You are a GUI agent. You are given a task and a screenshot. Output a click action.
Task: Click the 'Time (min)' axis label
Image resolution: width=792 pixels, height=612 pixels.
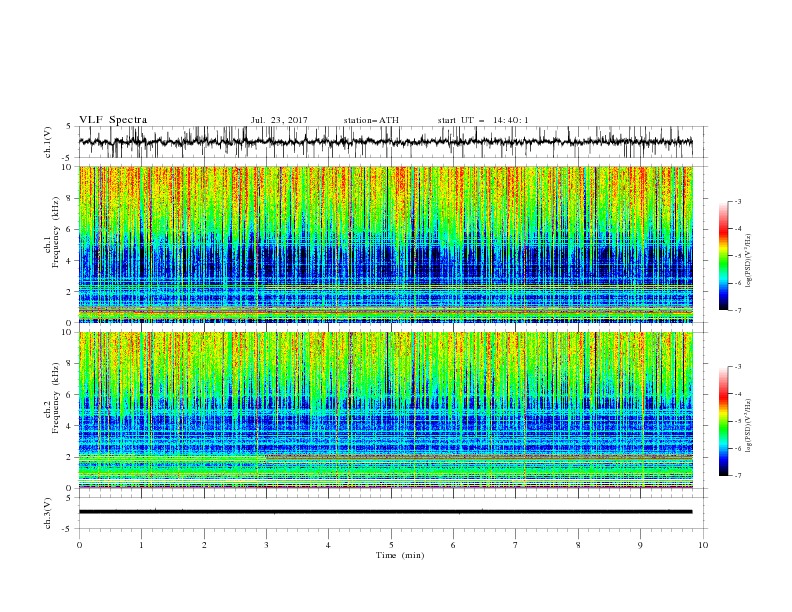(x=400, y=555)
